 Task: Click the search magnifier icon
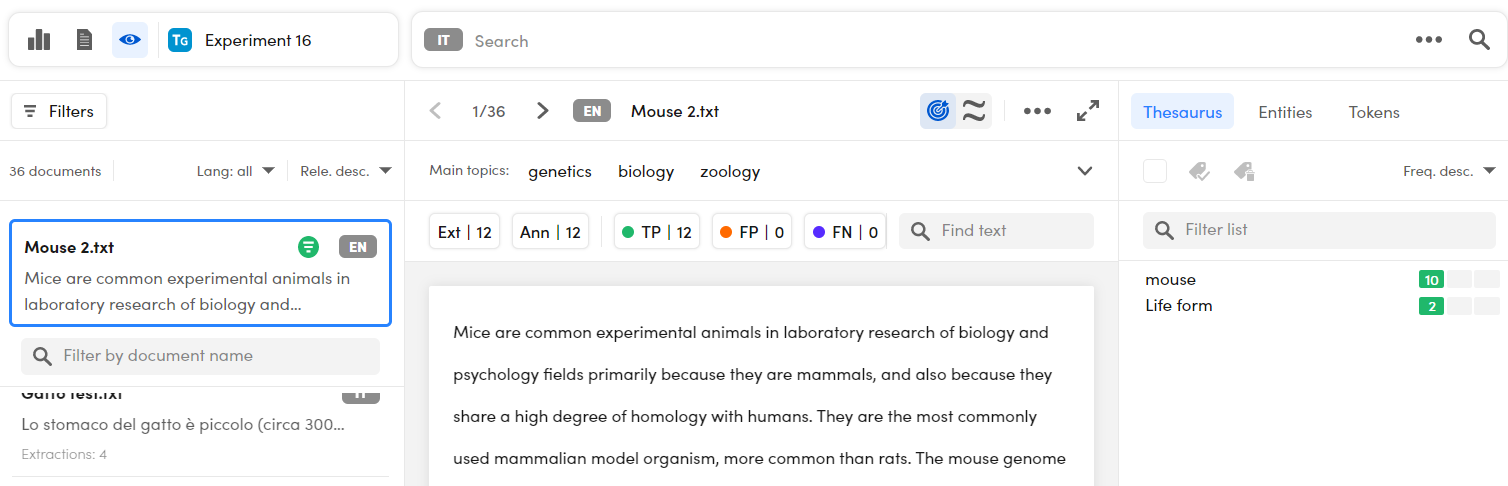[x=1479, y=40]
